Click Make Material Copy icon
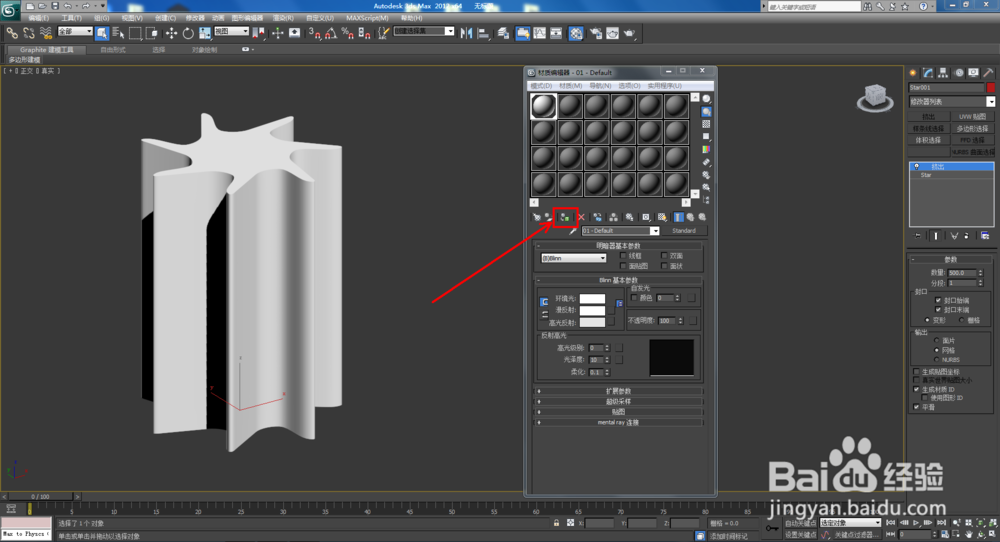1000x542 pixels. (x=598, y=217)
